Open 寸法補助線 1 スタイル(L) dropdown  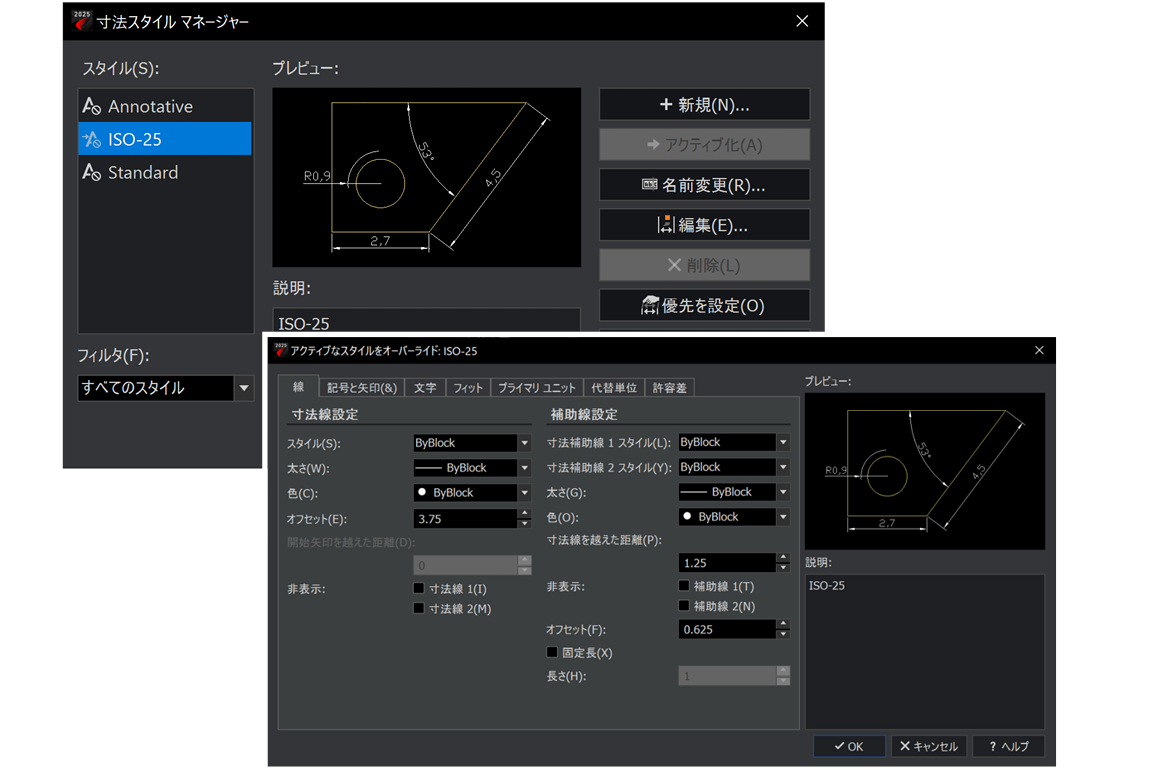click(783, 442)
